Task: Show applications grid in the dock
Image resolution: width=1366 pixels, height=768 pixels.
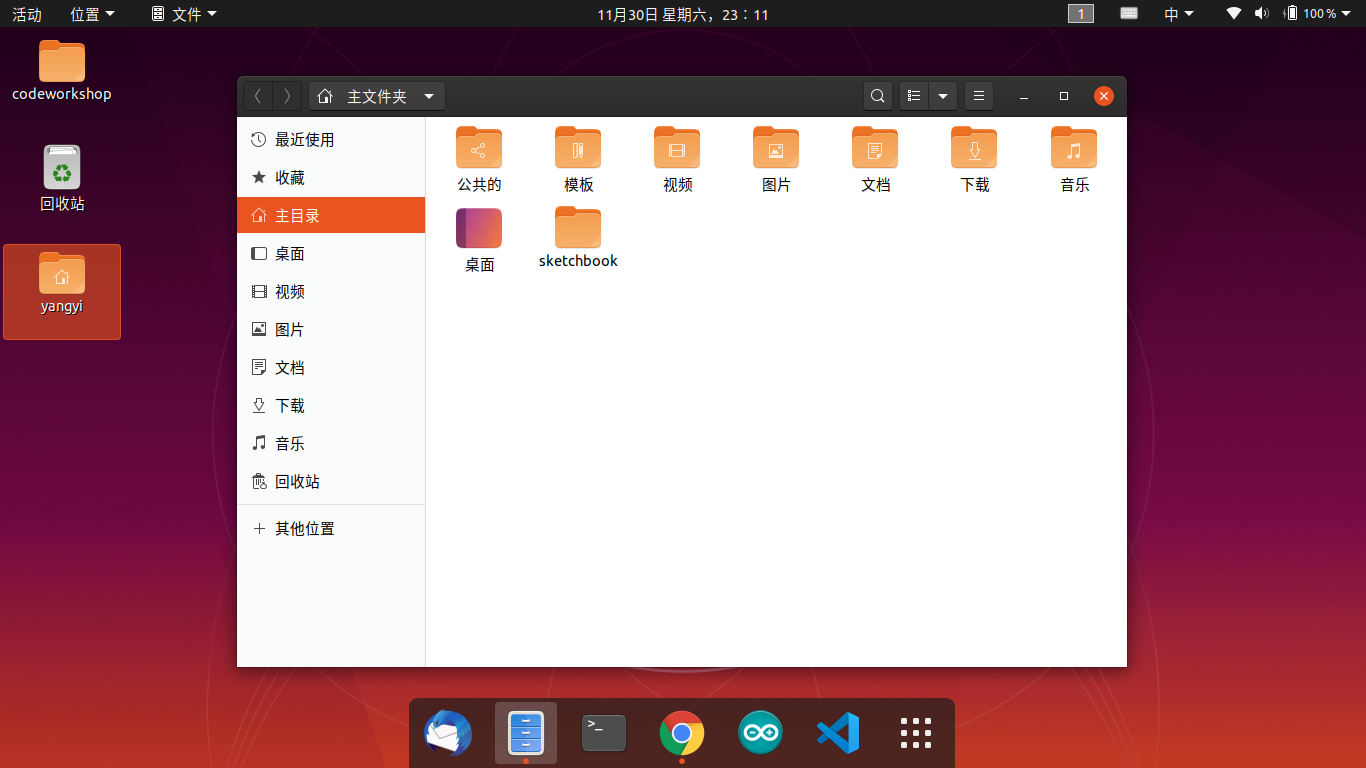Action: click(x=916, y=733)
